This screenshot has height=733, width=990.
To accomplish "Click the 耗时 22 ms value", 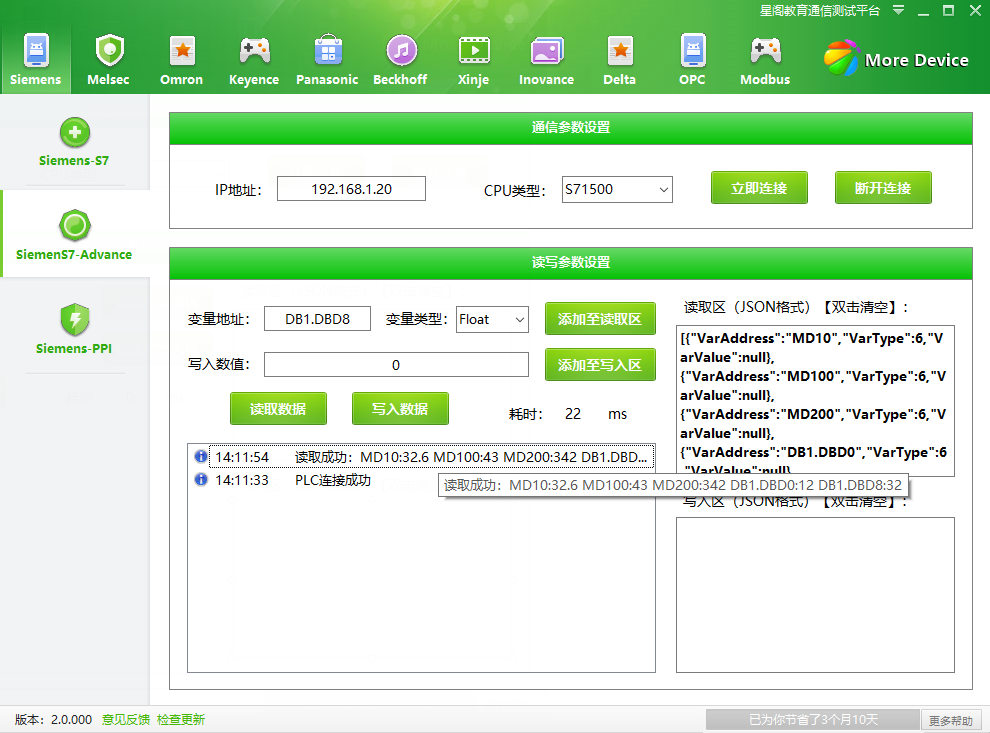I will click(x=573, y=414).
